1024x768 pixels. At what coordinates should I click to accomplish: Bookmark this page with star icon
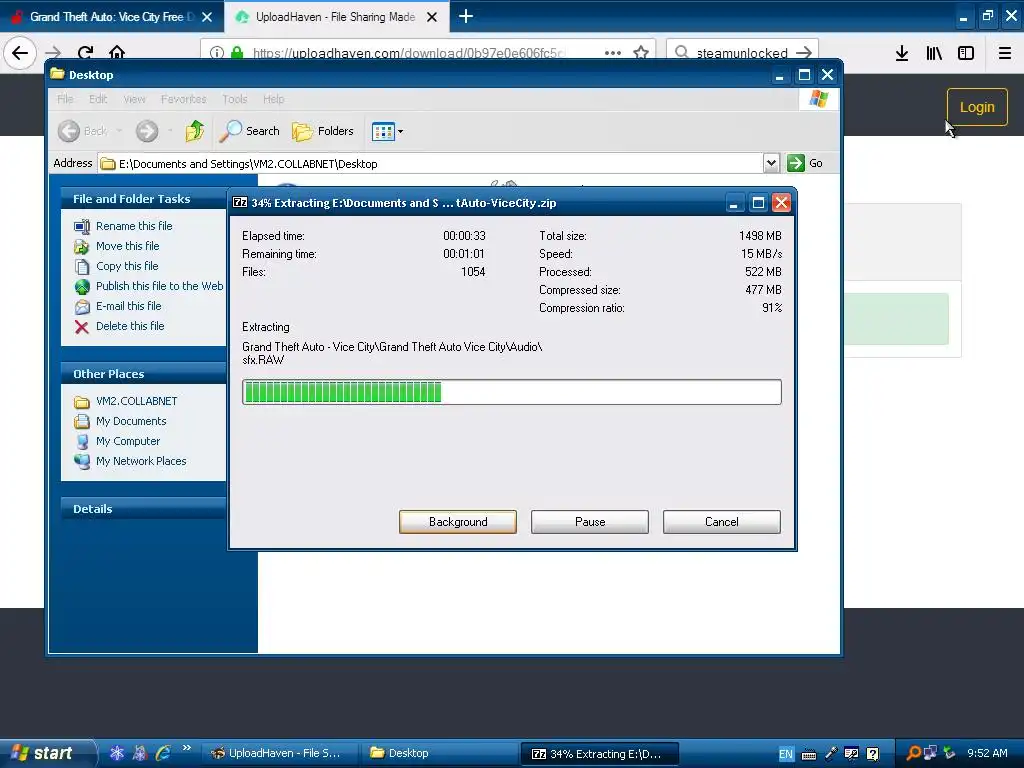click(641, 53)
